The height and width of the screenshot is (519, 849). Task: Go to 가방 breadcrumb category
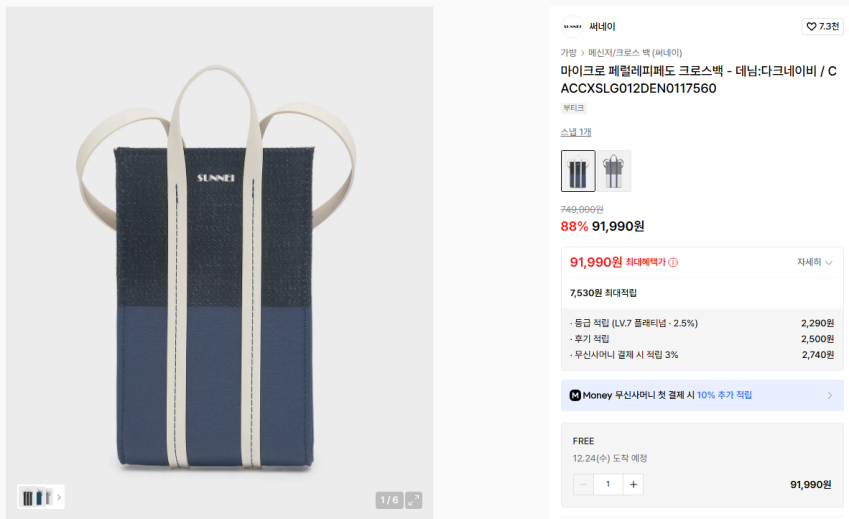pos(569,53)
